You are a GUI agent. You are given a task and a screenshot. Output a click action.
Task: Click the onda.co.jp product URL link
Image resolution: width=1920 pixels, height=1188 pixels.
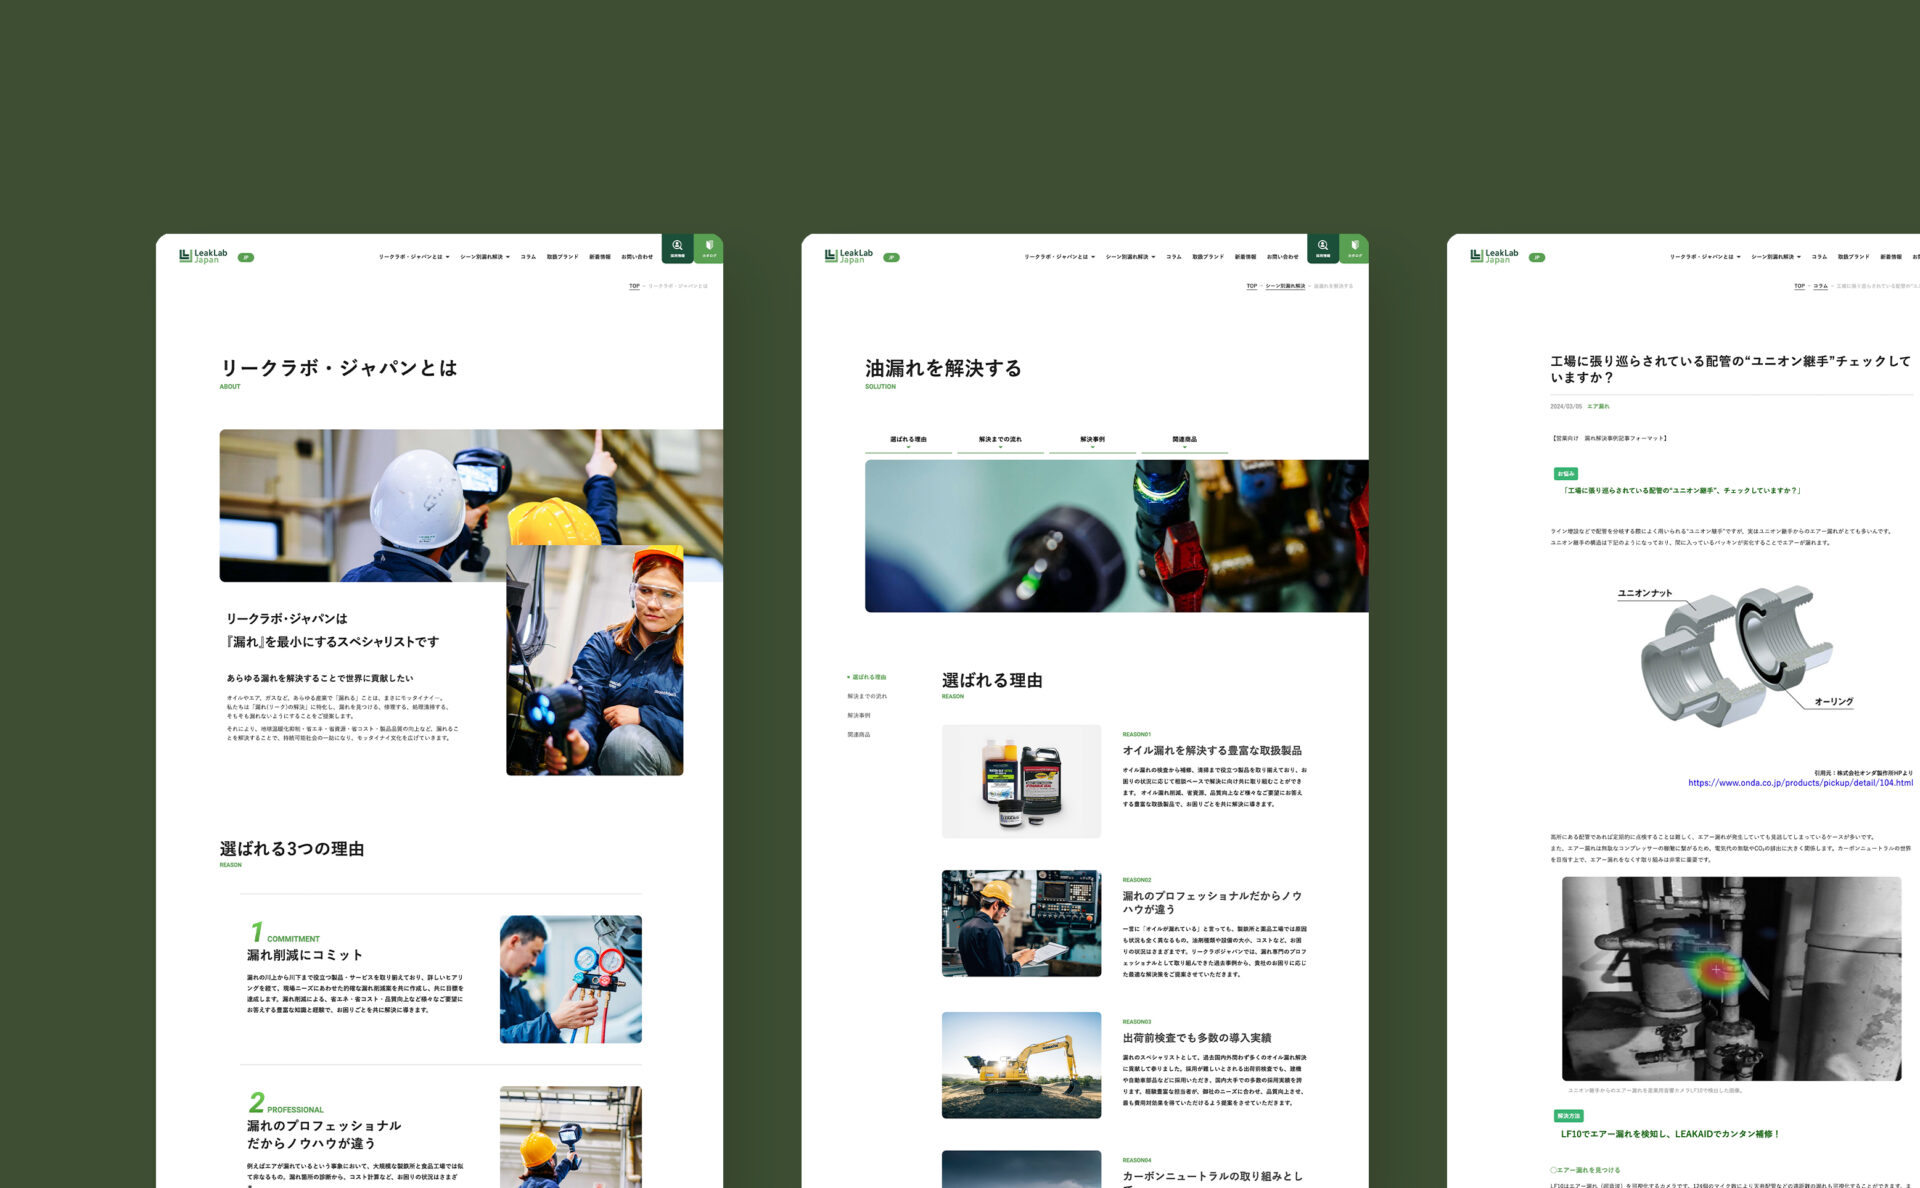tap(1800, 783)
